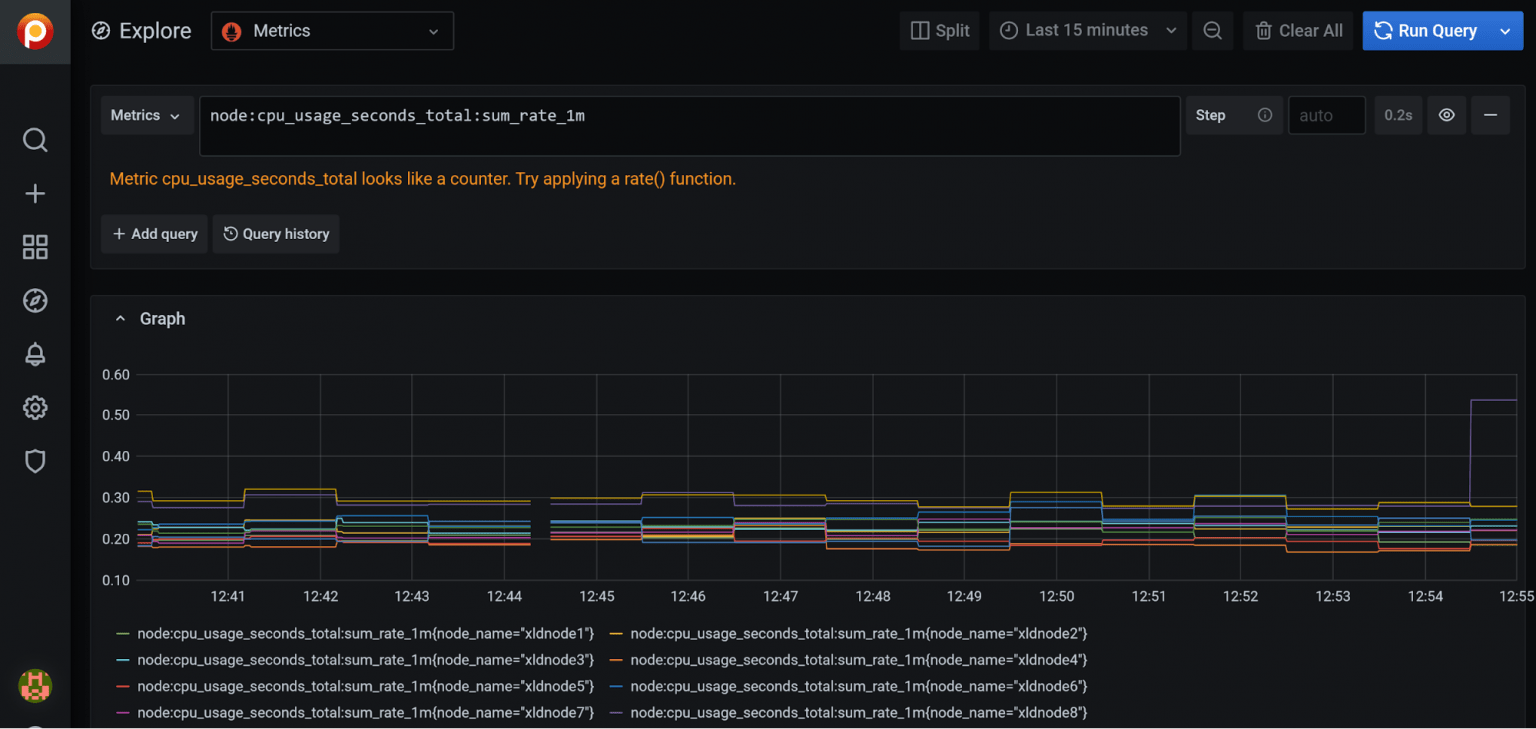Click the zoom out magnifier near time picker
The height and width of the screenshot is (729, 1536).
click(1213, 30)
